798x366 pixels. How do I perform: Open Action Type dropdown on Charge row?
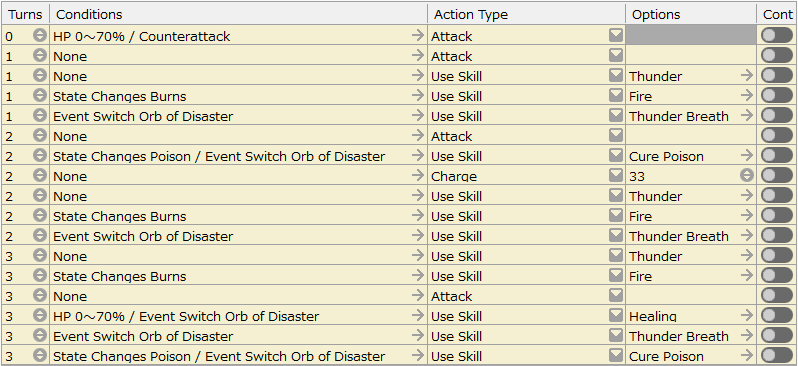click(616, 176)
